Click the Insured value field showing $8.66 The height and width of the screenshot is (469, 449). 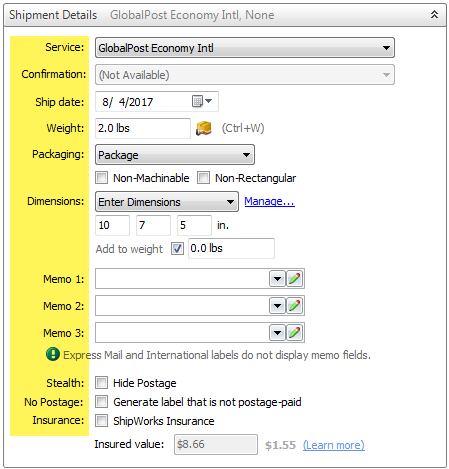click(216, 444)
